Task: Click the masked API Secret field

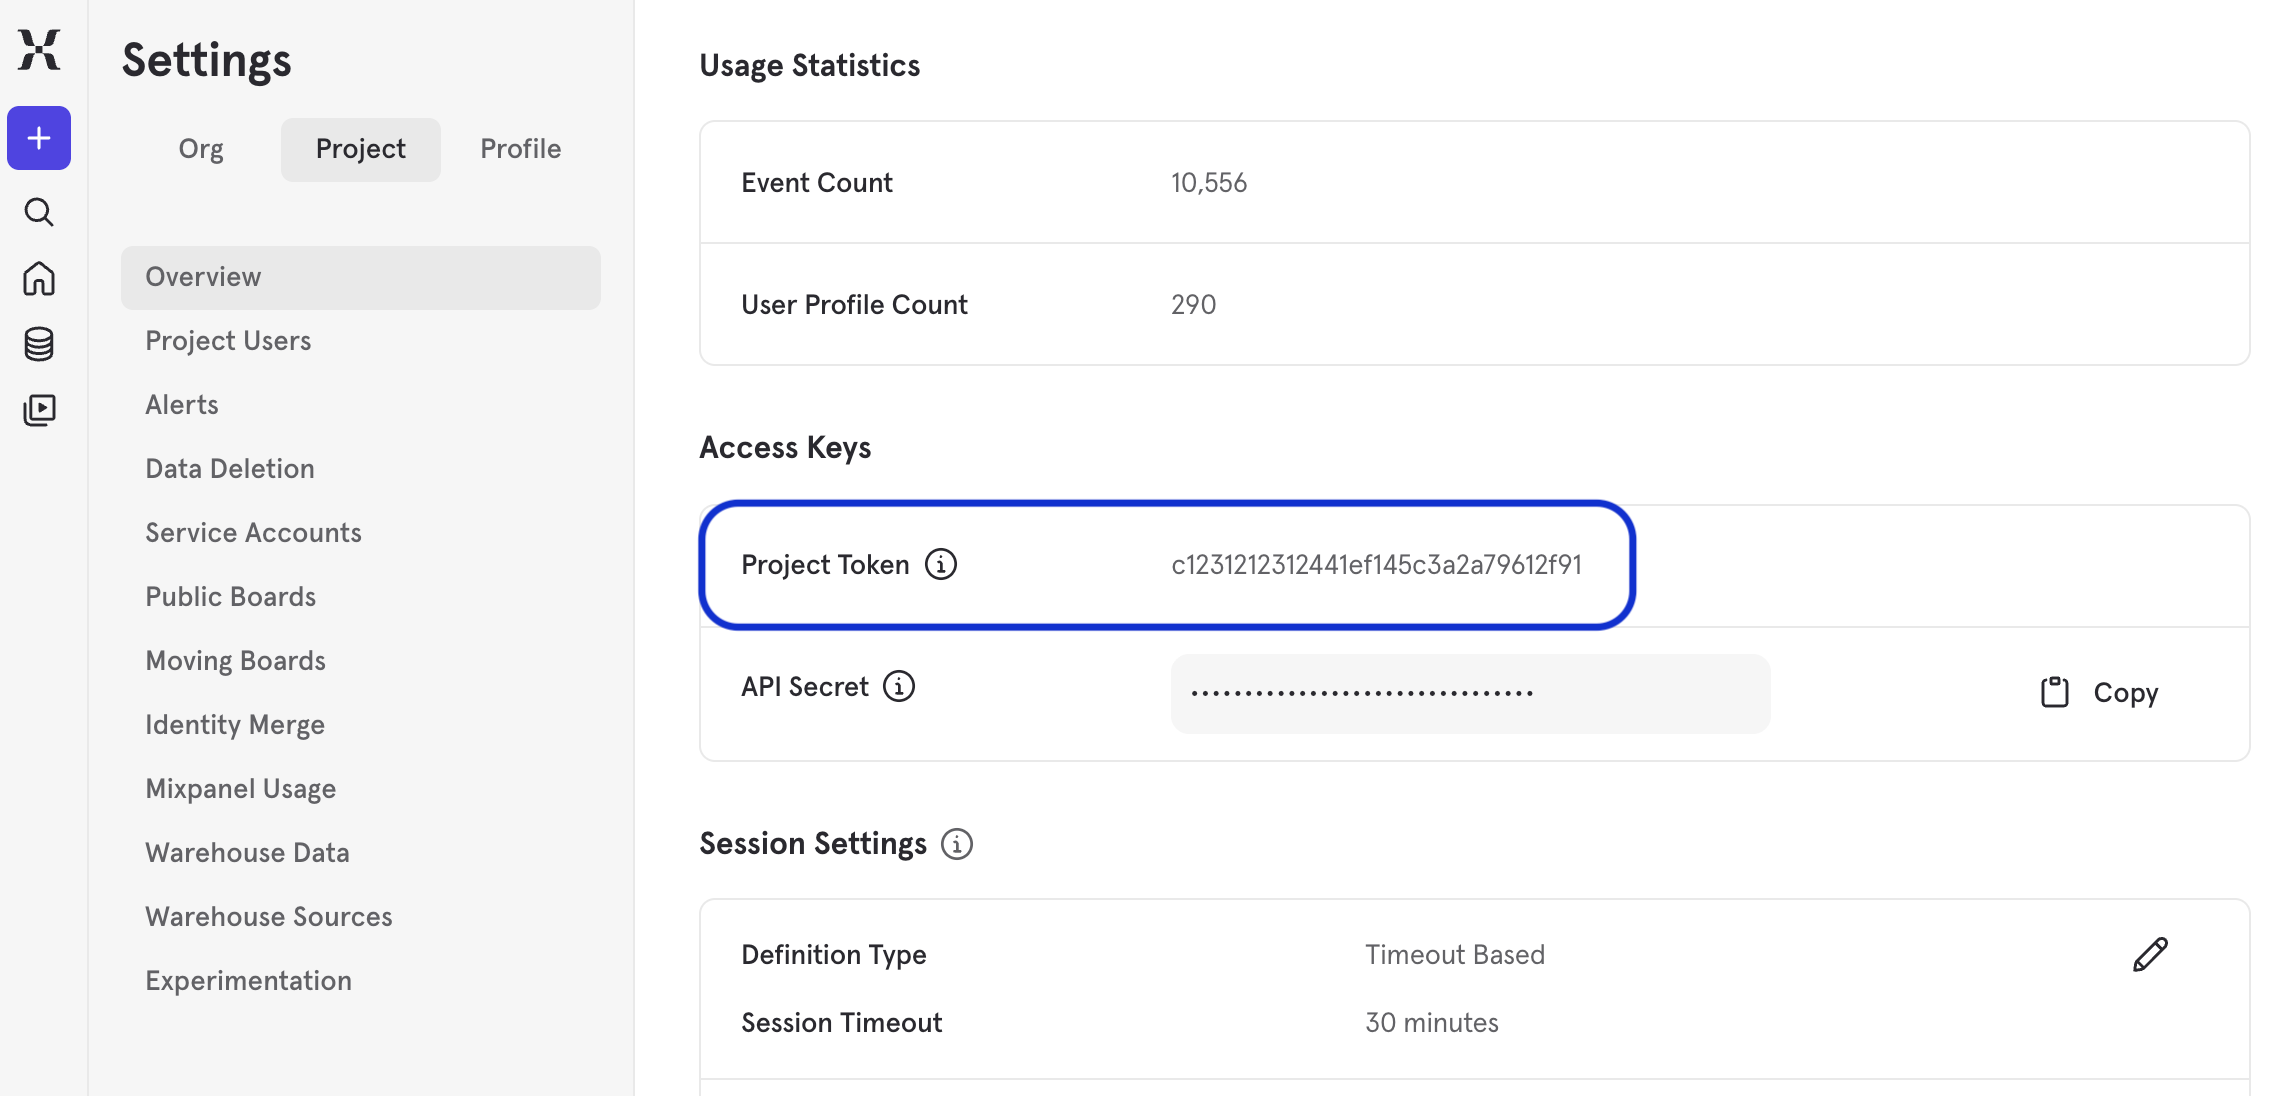Action: coord(1470,693)
